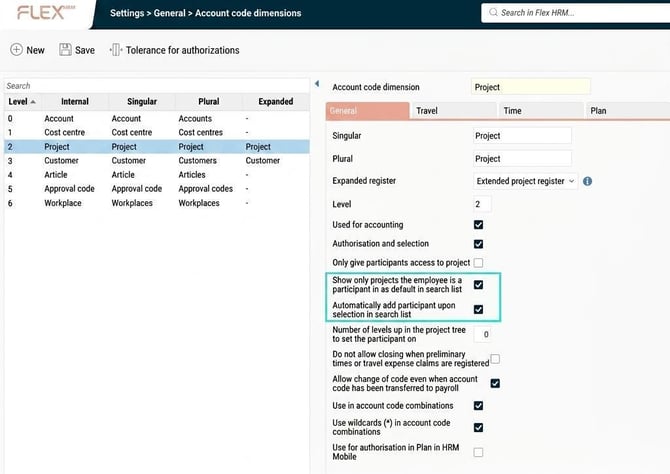Viewport: 670px width, 474px height.
Task: Toggle Use in account code combinations checkbox
Action: tap(479, 406)
